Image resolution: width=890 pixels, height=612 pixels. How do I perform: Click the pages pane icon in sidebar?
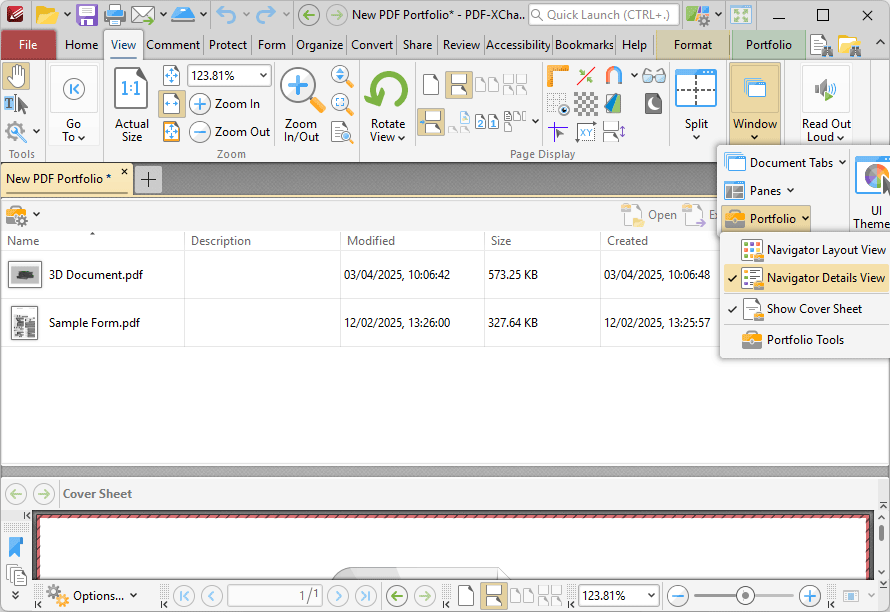click(x=16, y=575)
